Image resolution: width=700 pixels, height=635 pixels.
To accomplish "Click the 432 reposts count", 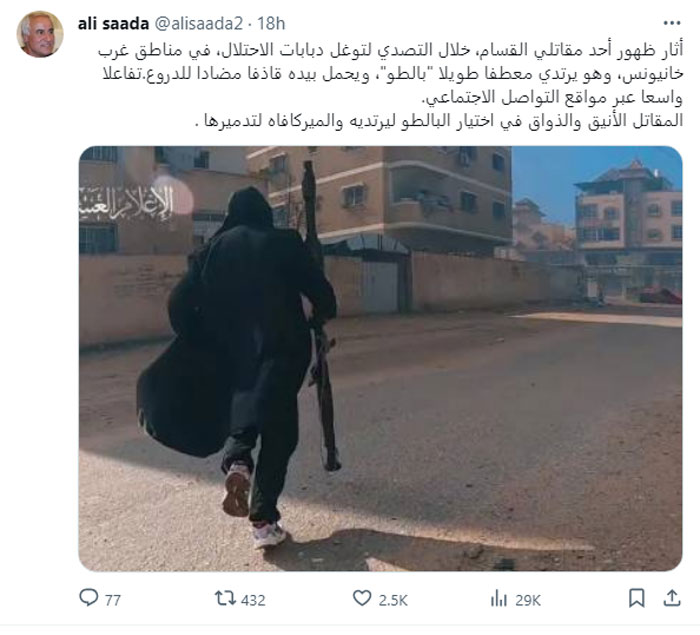I will point(253,600).
